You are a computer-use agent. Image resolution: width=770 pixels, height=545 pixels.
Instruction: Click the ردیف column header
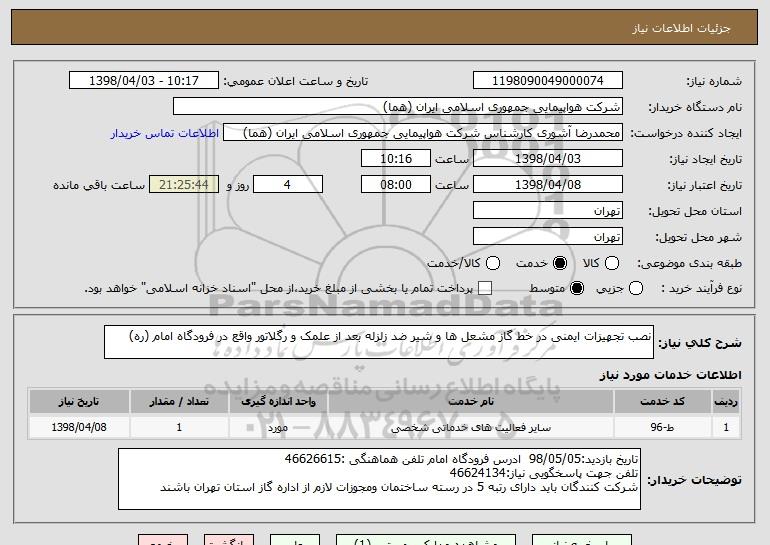[x=726, y=402]
